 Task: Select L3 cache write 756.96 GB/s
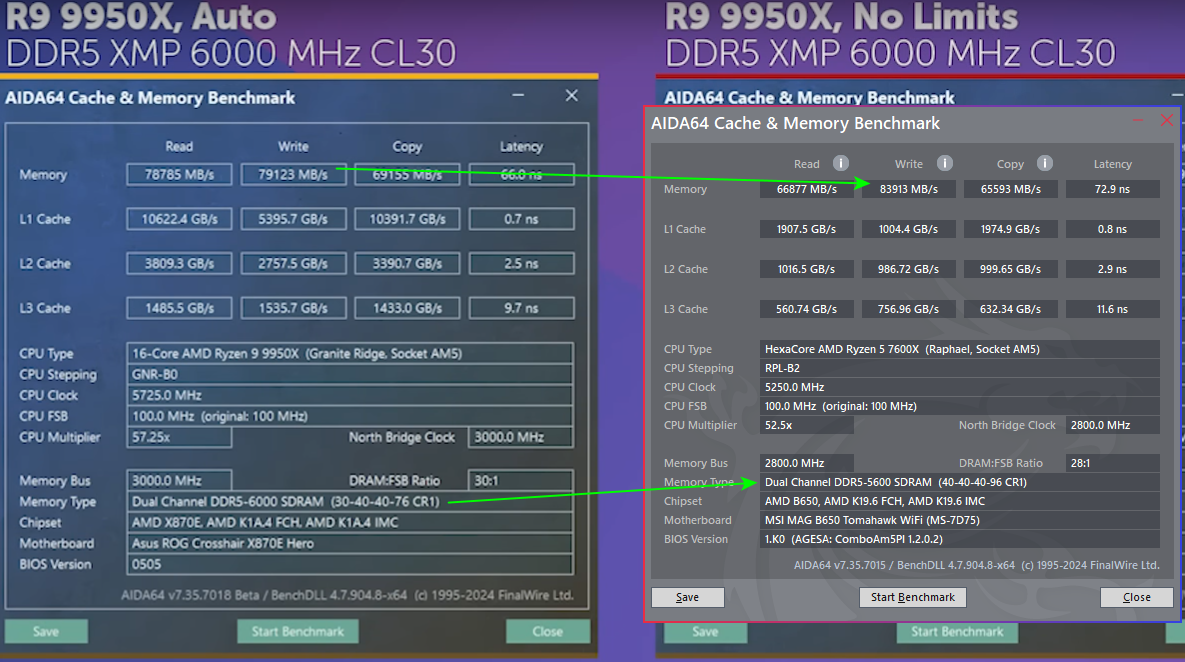pos(908,309)
